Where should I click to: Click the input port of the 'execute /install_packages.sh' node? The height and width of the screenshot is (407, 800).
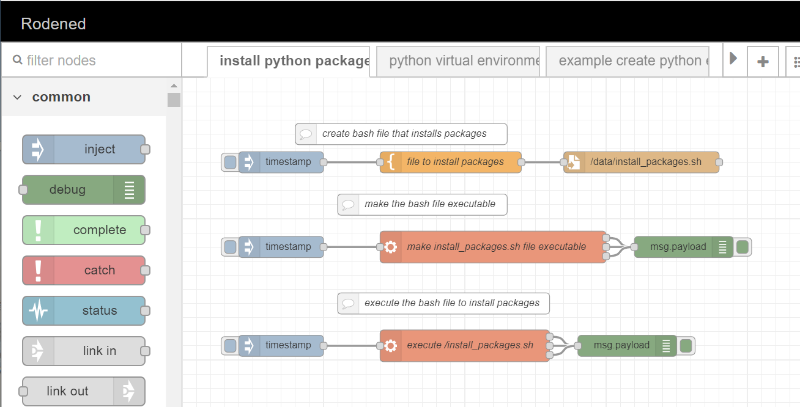(x=380, y=346)
